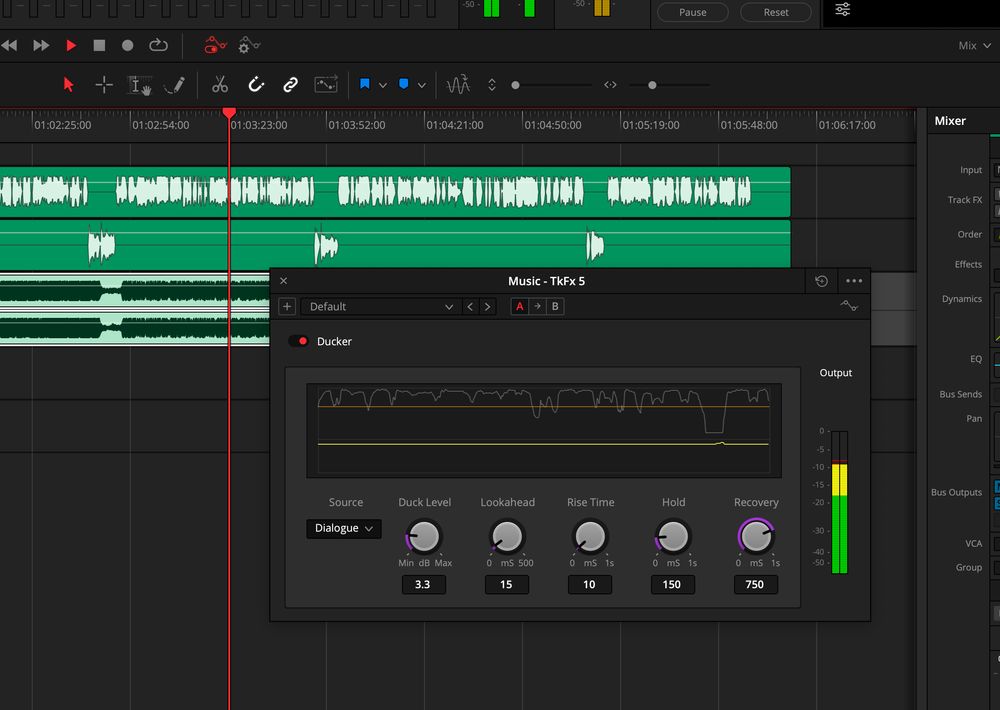Open the Dialogue source dropdown
The width and height of the screenshot is (1000, 710).
tap(343, 528)
